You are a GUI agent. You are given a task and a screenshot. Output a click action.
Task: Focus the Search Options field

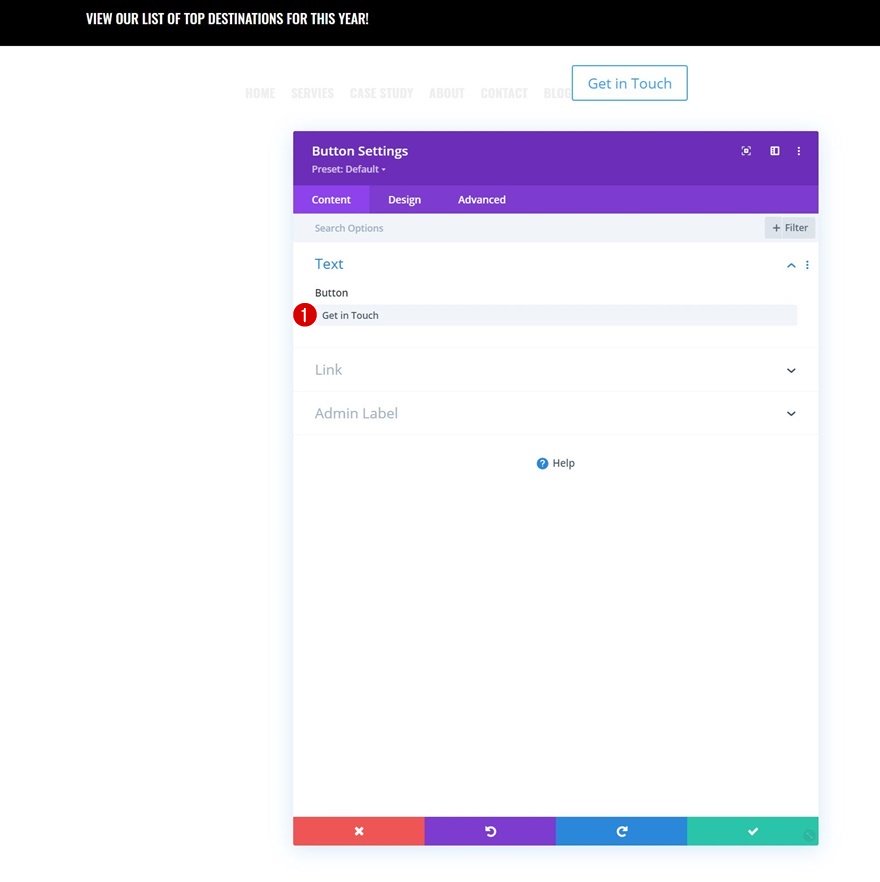point(528,228)
